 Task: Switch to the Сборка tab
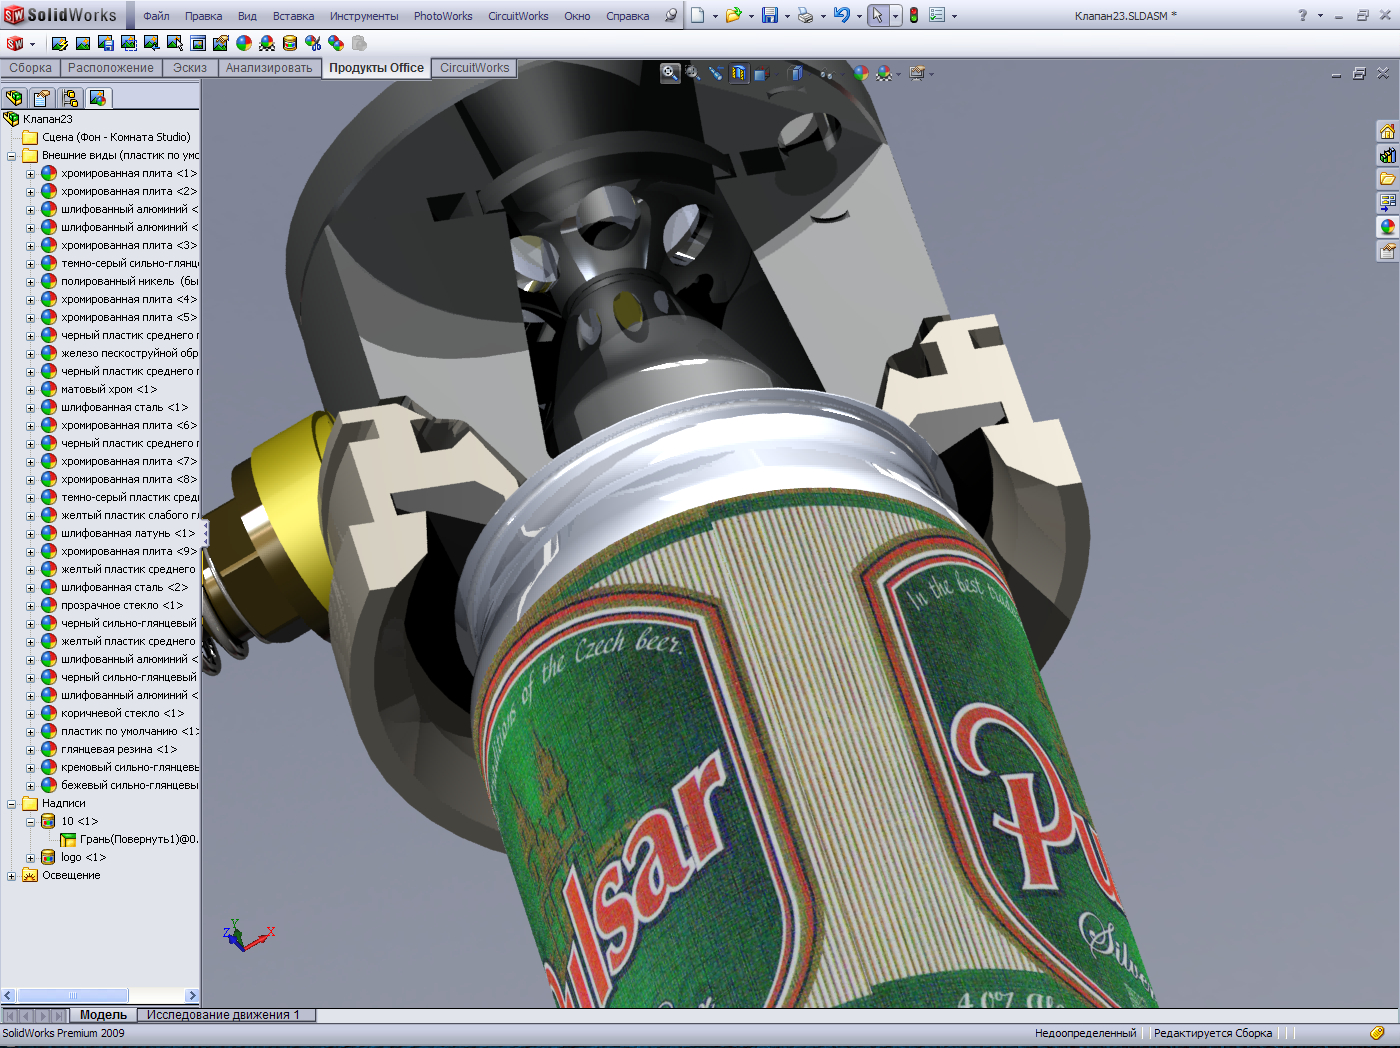tap(31, 68)
